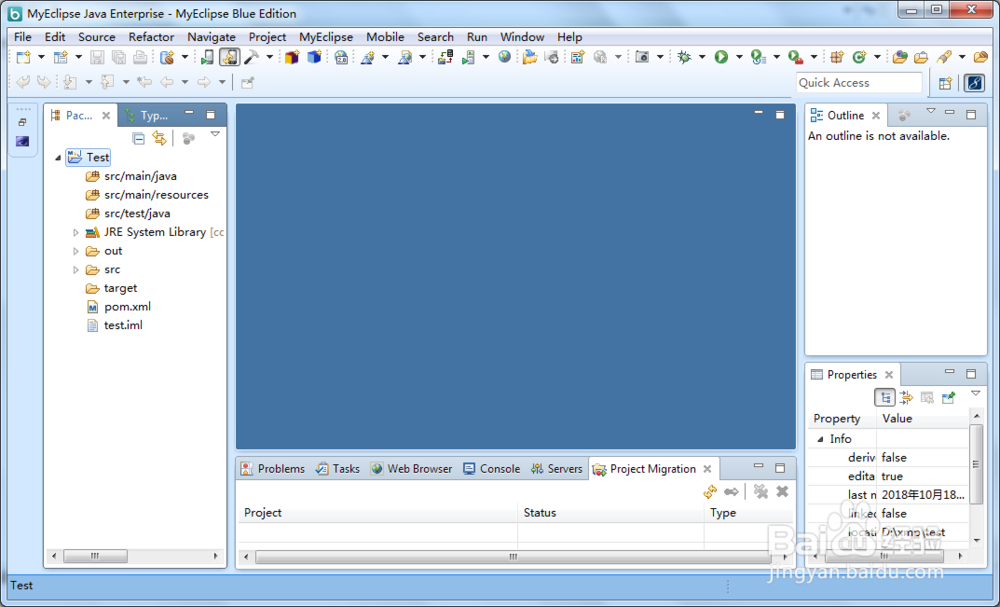Click the green Run button icon
1000x607 pixels.
point(721,57)
